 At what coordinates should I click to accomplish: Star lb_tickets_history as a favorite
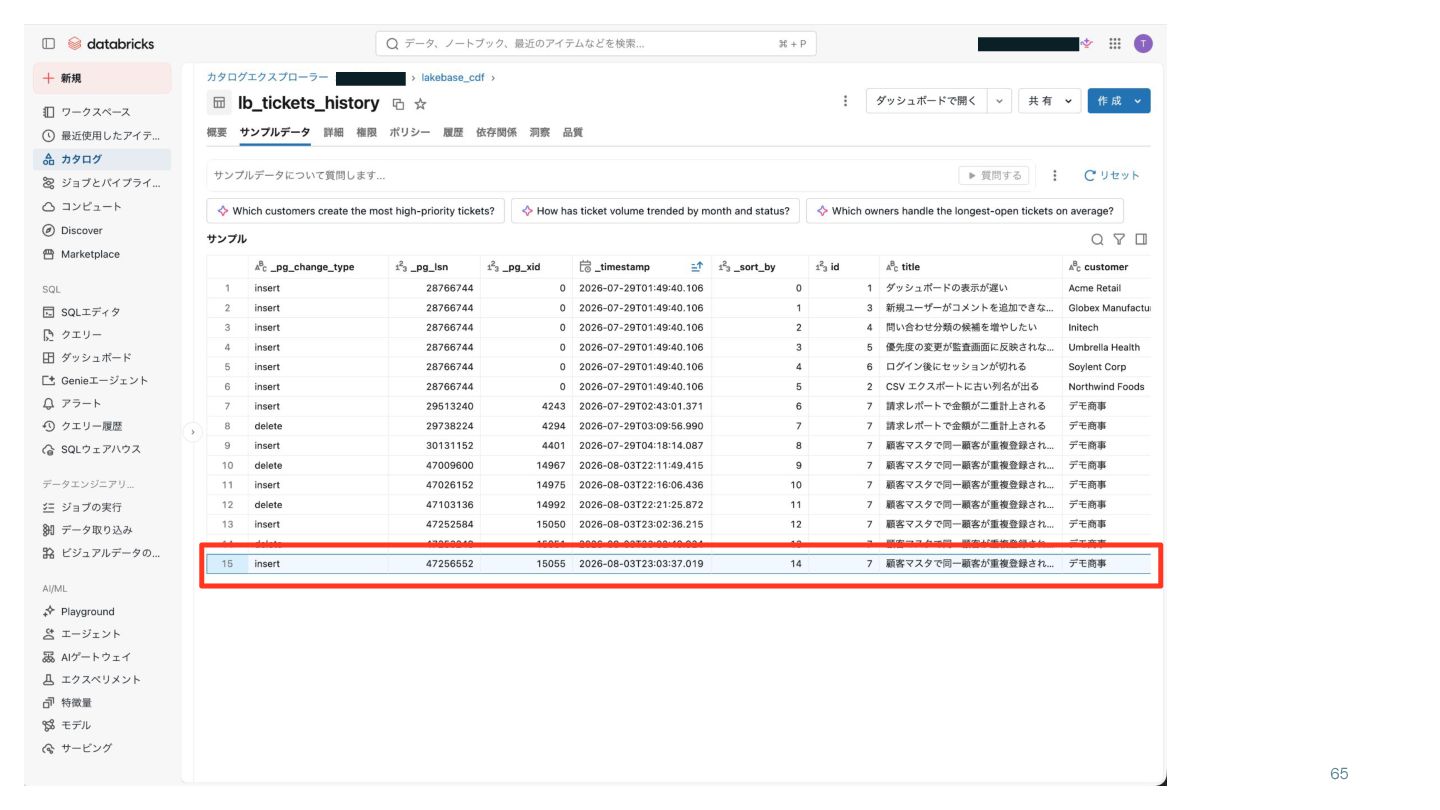coord(421,104)
